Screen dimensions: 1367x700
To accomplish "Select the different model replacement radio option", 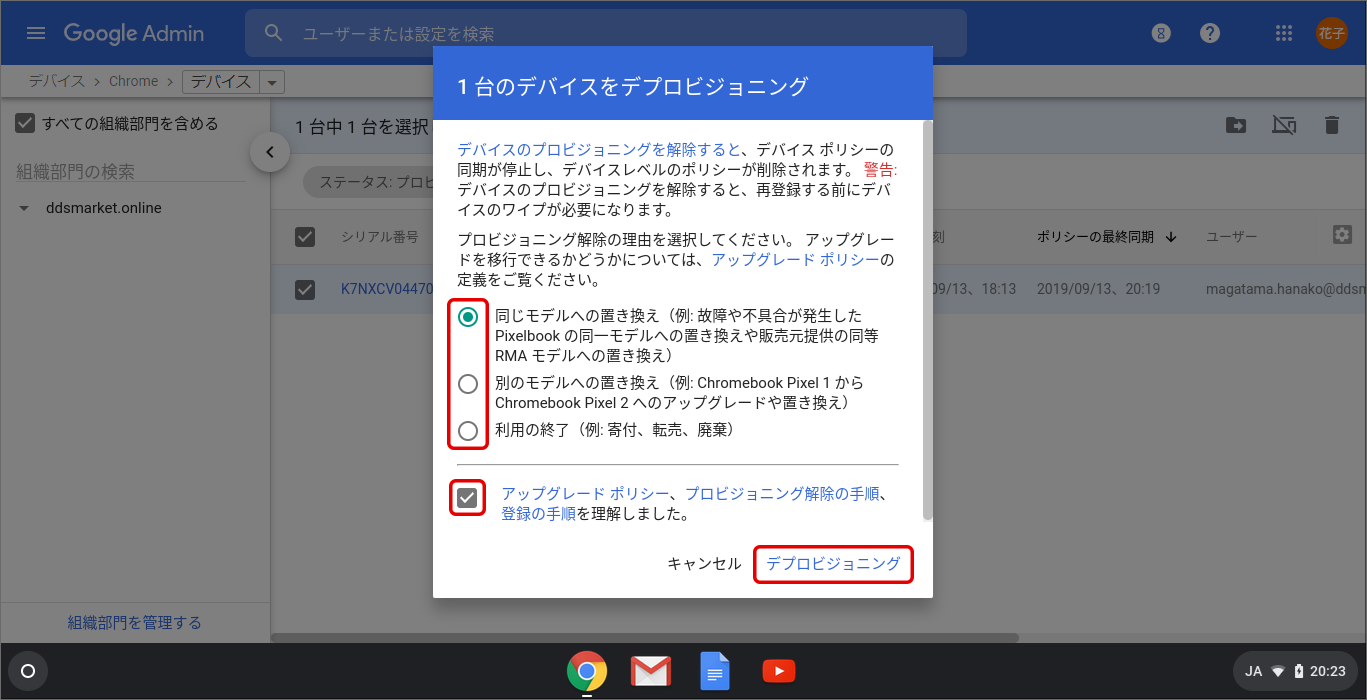I will coord(468,384).
